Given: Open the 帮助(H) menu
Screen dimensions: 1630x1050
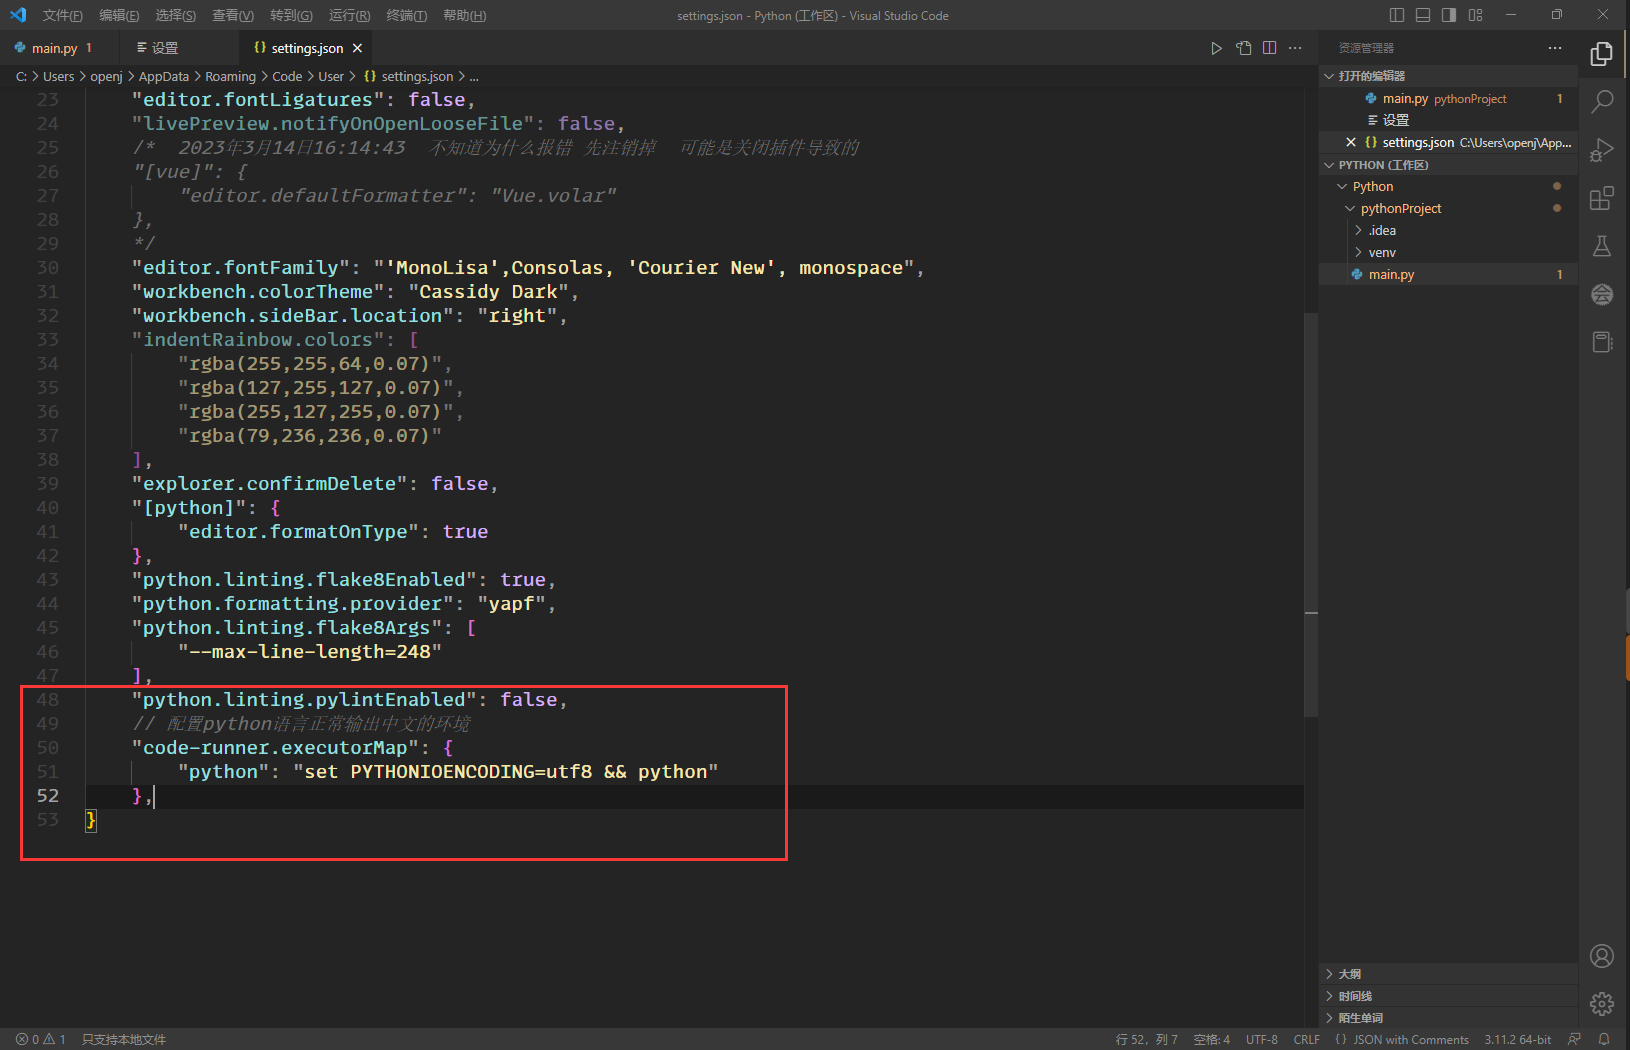Looking at the screenshot, I should pyautogui.click(x=465, y=15).
